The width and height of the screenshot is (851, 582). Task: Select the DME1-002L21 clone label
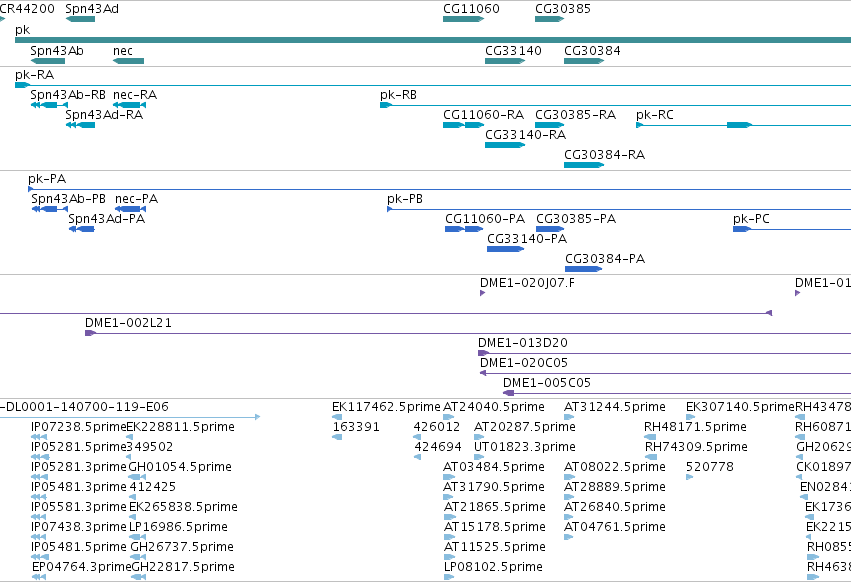click(128, 322)
